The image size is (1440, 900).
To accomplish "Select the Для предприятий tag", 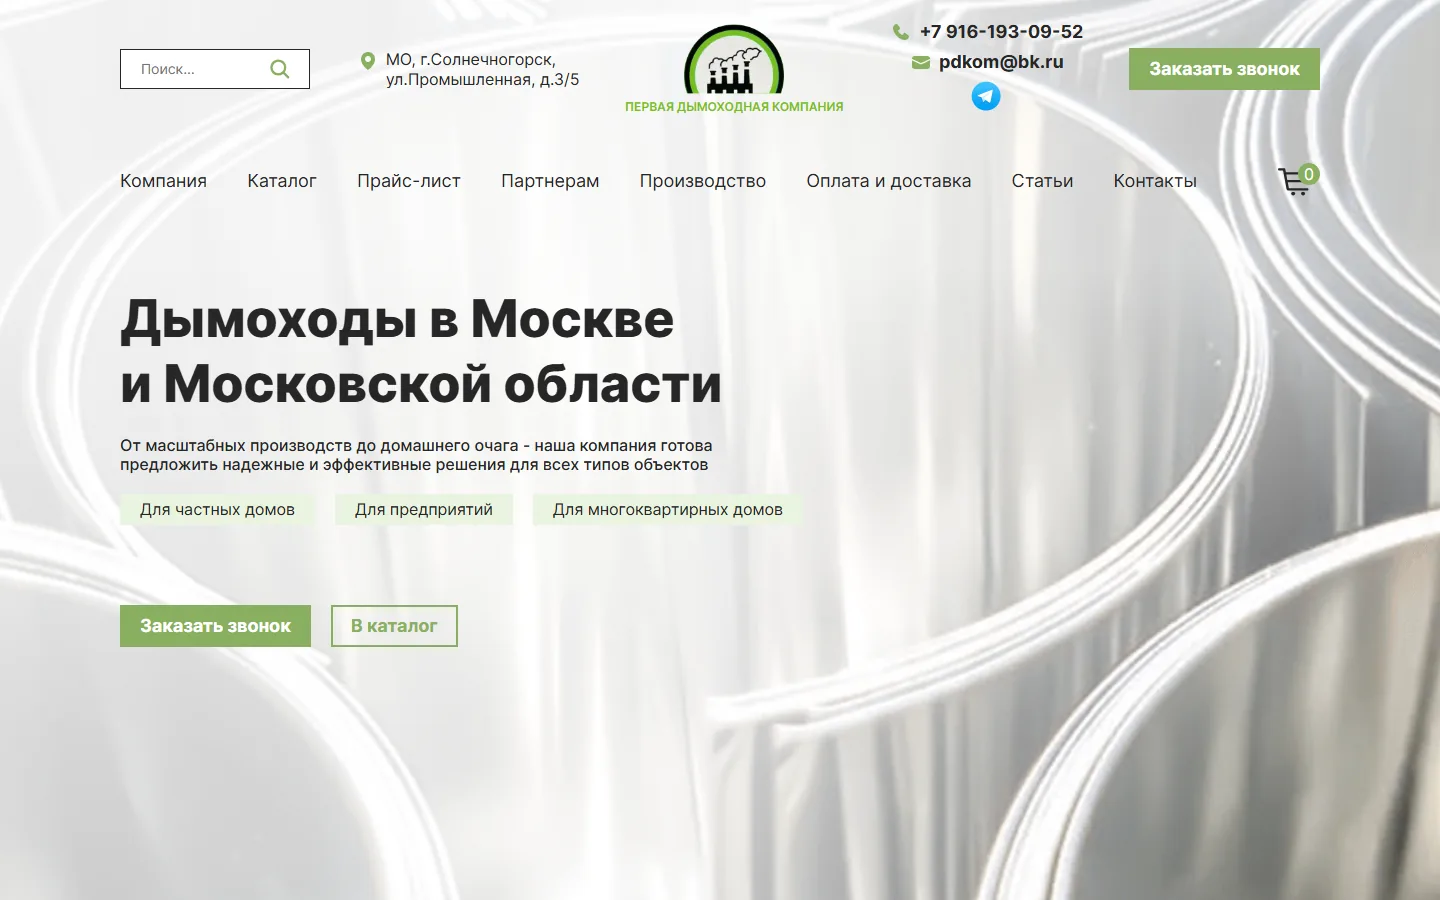I will coord(424,510).
